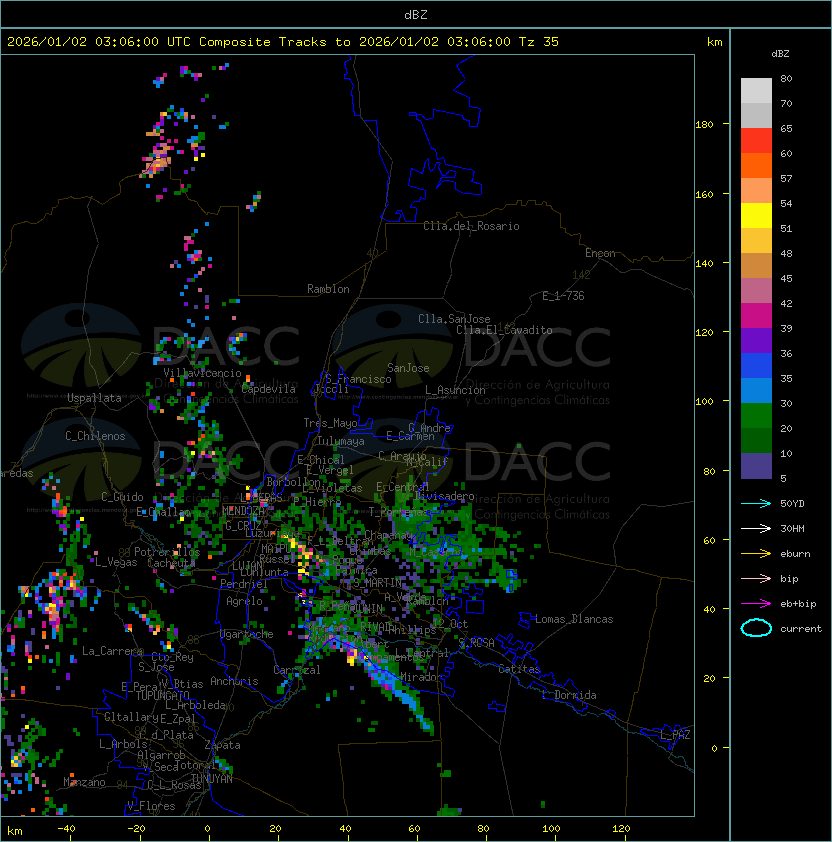
Task: Pick the dark orange 60-57 dBZ swatch
Action: [756, 166]
